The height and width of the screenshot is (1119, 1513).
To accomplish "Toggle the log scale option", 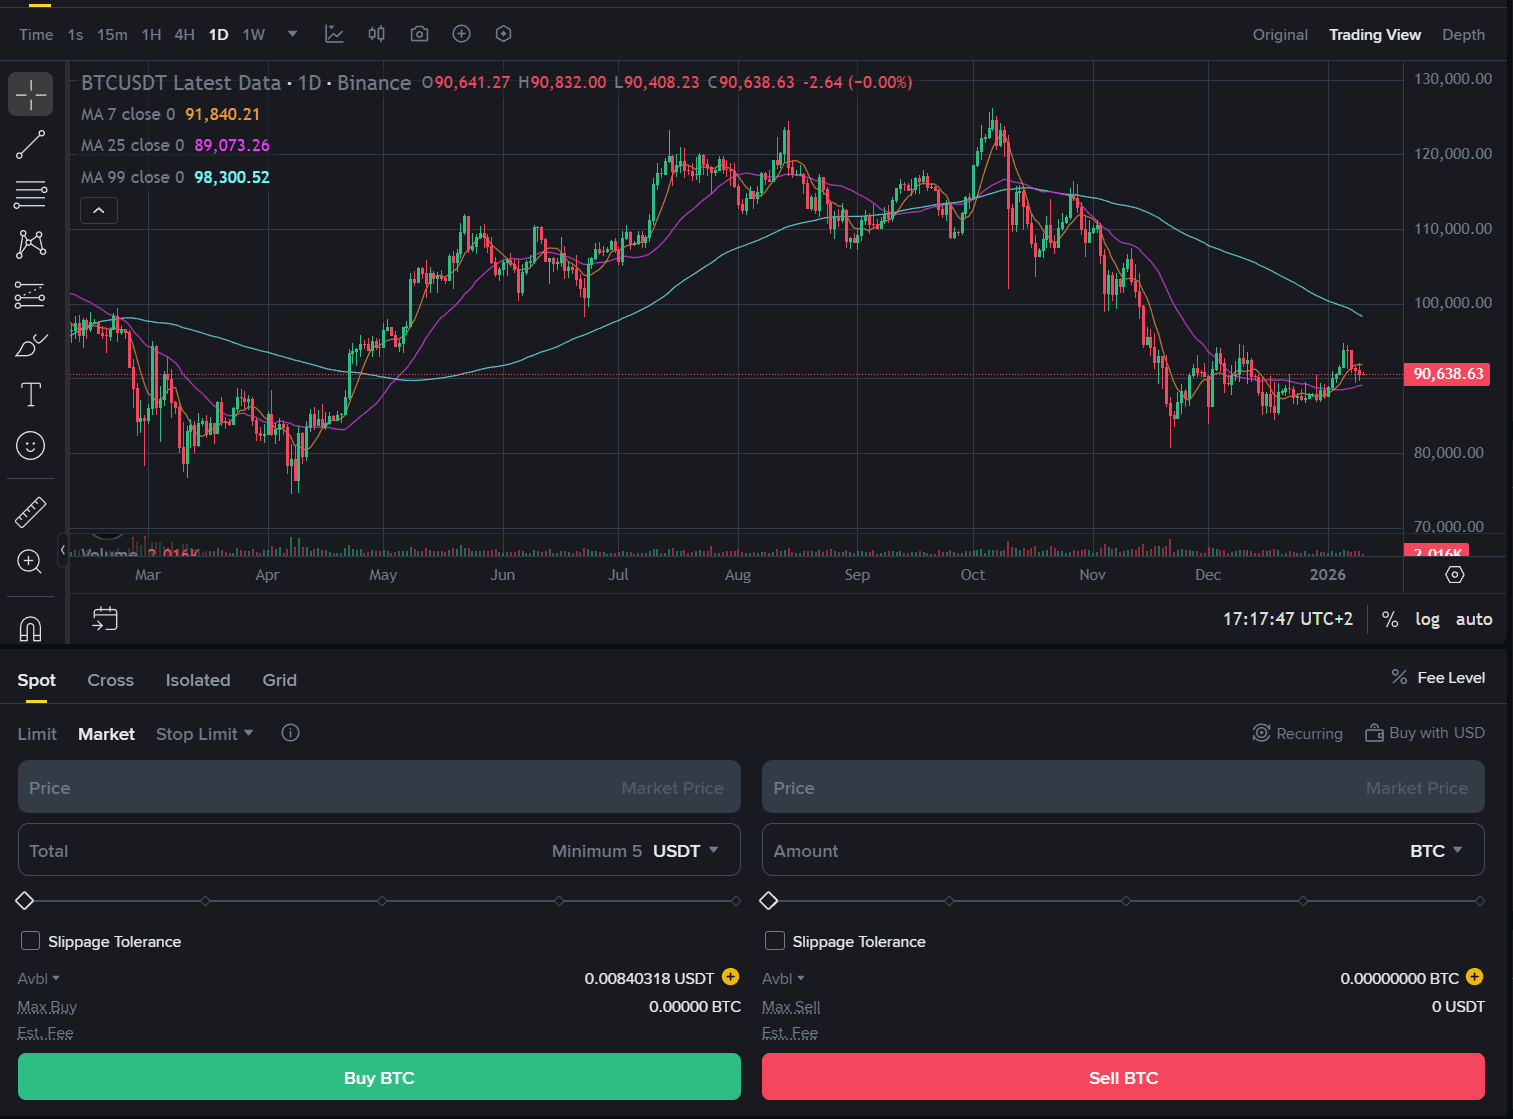I will pyautogui.click(x=1427, y=619).
